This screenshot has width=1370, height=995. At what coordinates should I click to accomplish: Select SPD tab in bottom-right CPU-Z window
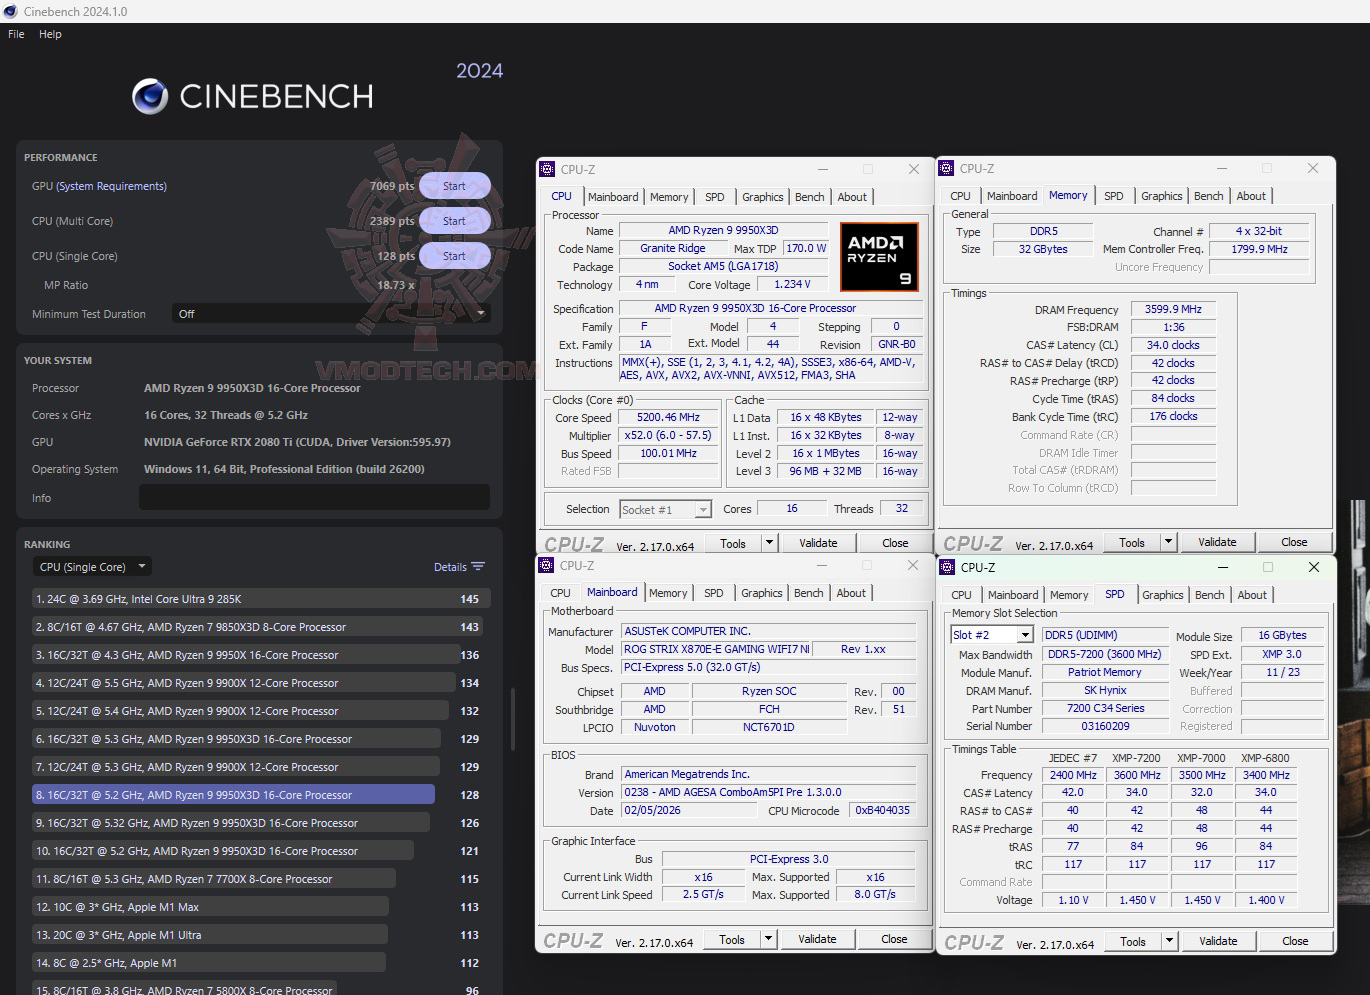pos(1115,594)
